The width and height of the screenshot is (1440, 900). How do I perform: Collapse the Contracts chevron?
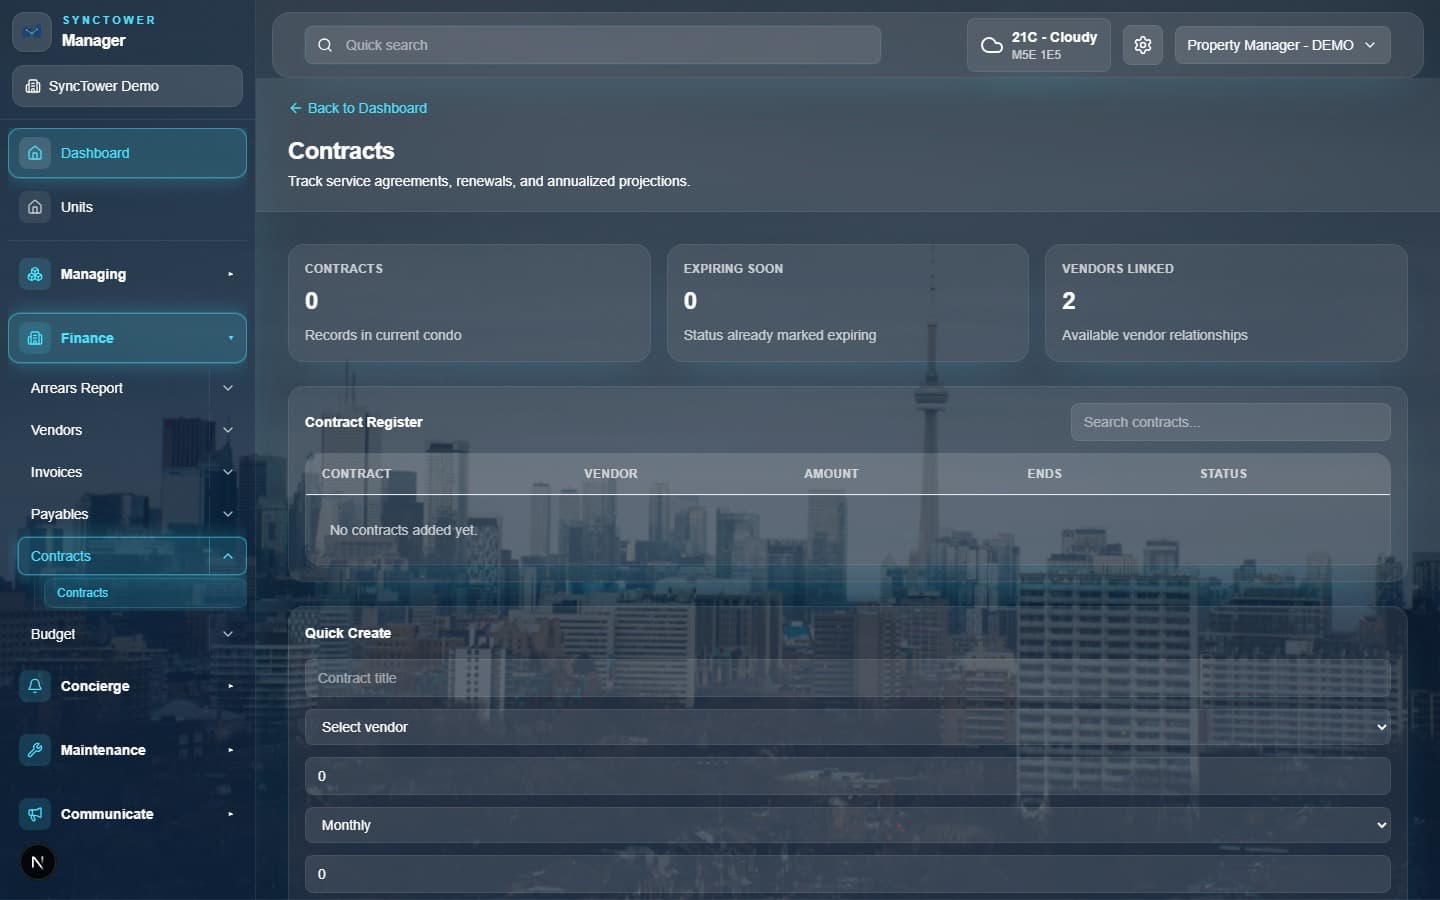click(x=228, y=556)
